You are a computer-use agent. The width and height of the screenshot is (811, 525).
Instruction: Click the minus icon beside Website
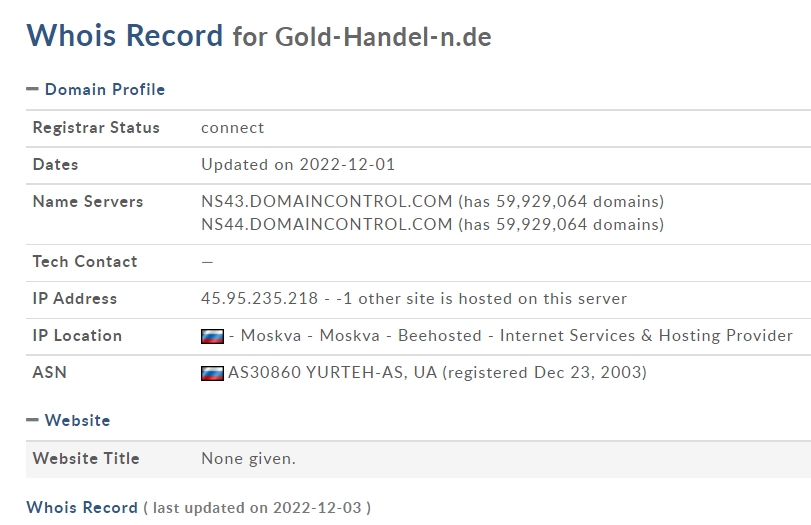tap(32, 420)
